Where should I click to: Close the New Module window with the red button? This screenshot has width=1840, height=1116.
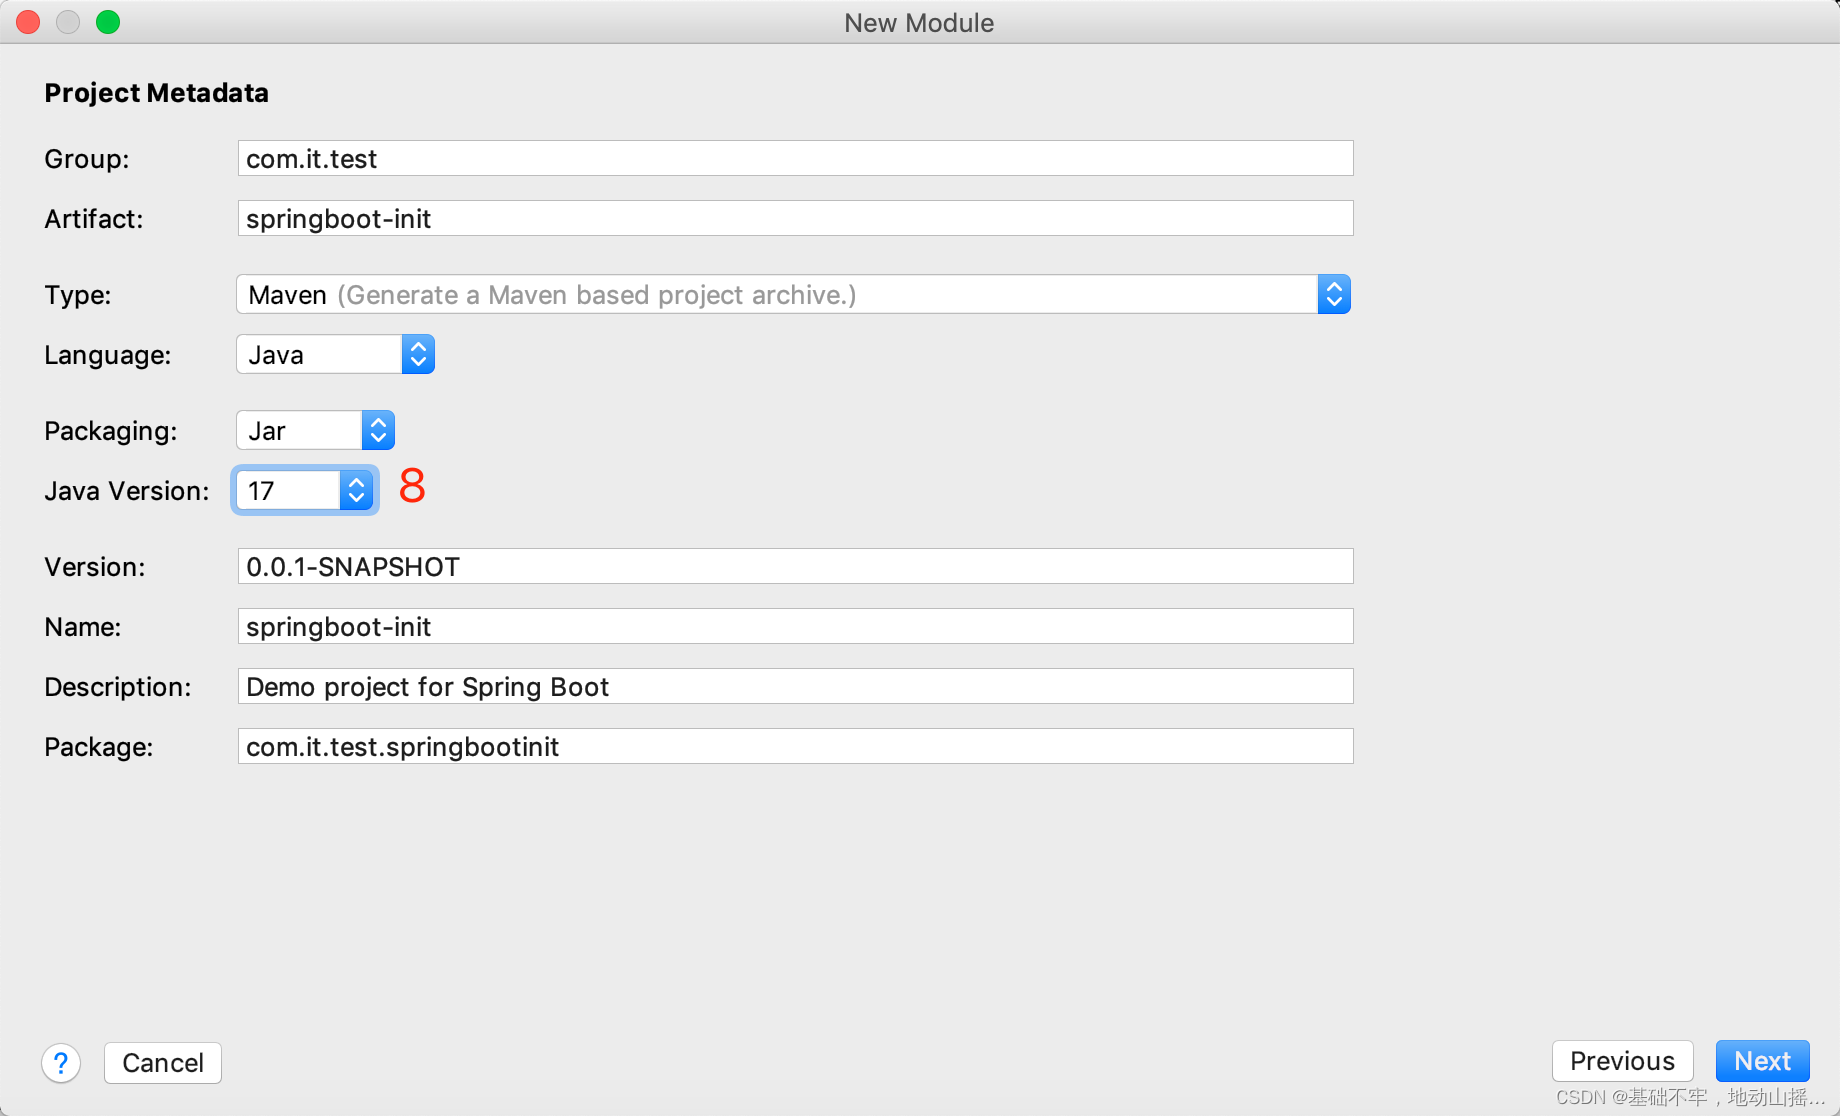[29, 22]
